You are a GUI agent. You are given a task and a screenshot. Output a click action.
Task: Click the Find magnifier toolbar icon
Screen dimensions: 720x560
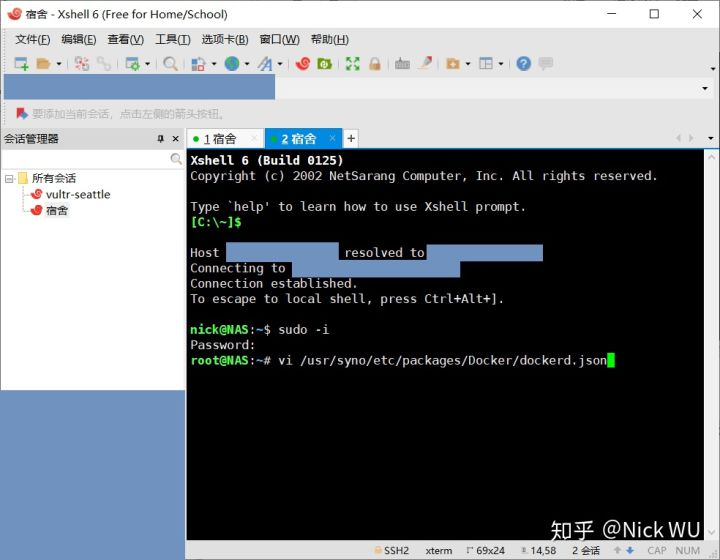coord(170,63)
